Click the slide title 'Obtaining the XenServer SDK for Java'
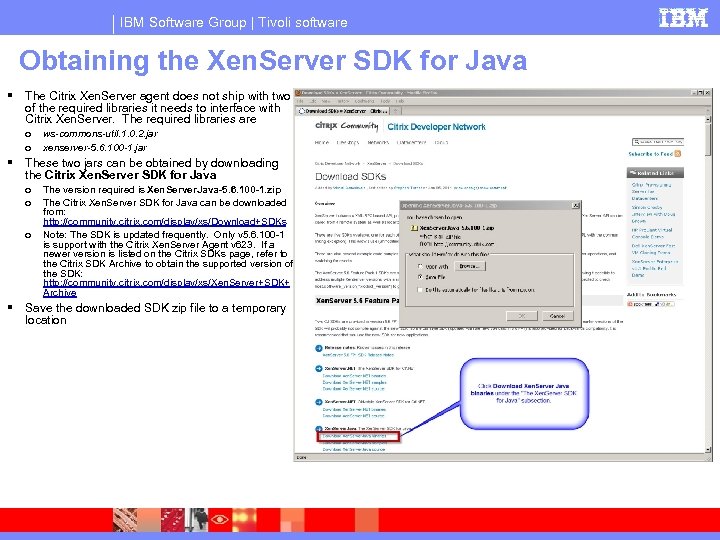Screen dimensions: 720x540 click(273, 60)
